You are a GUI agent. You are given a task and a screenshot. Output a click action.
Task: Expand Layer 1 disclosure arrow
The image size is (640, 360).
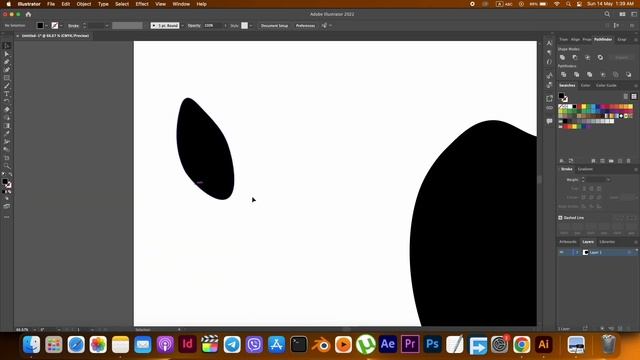pos(577,253)
